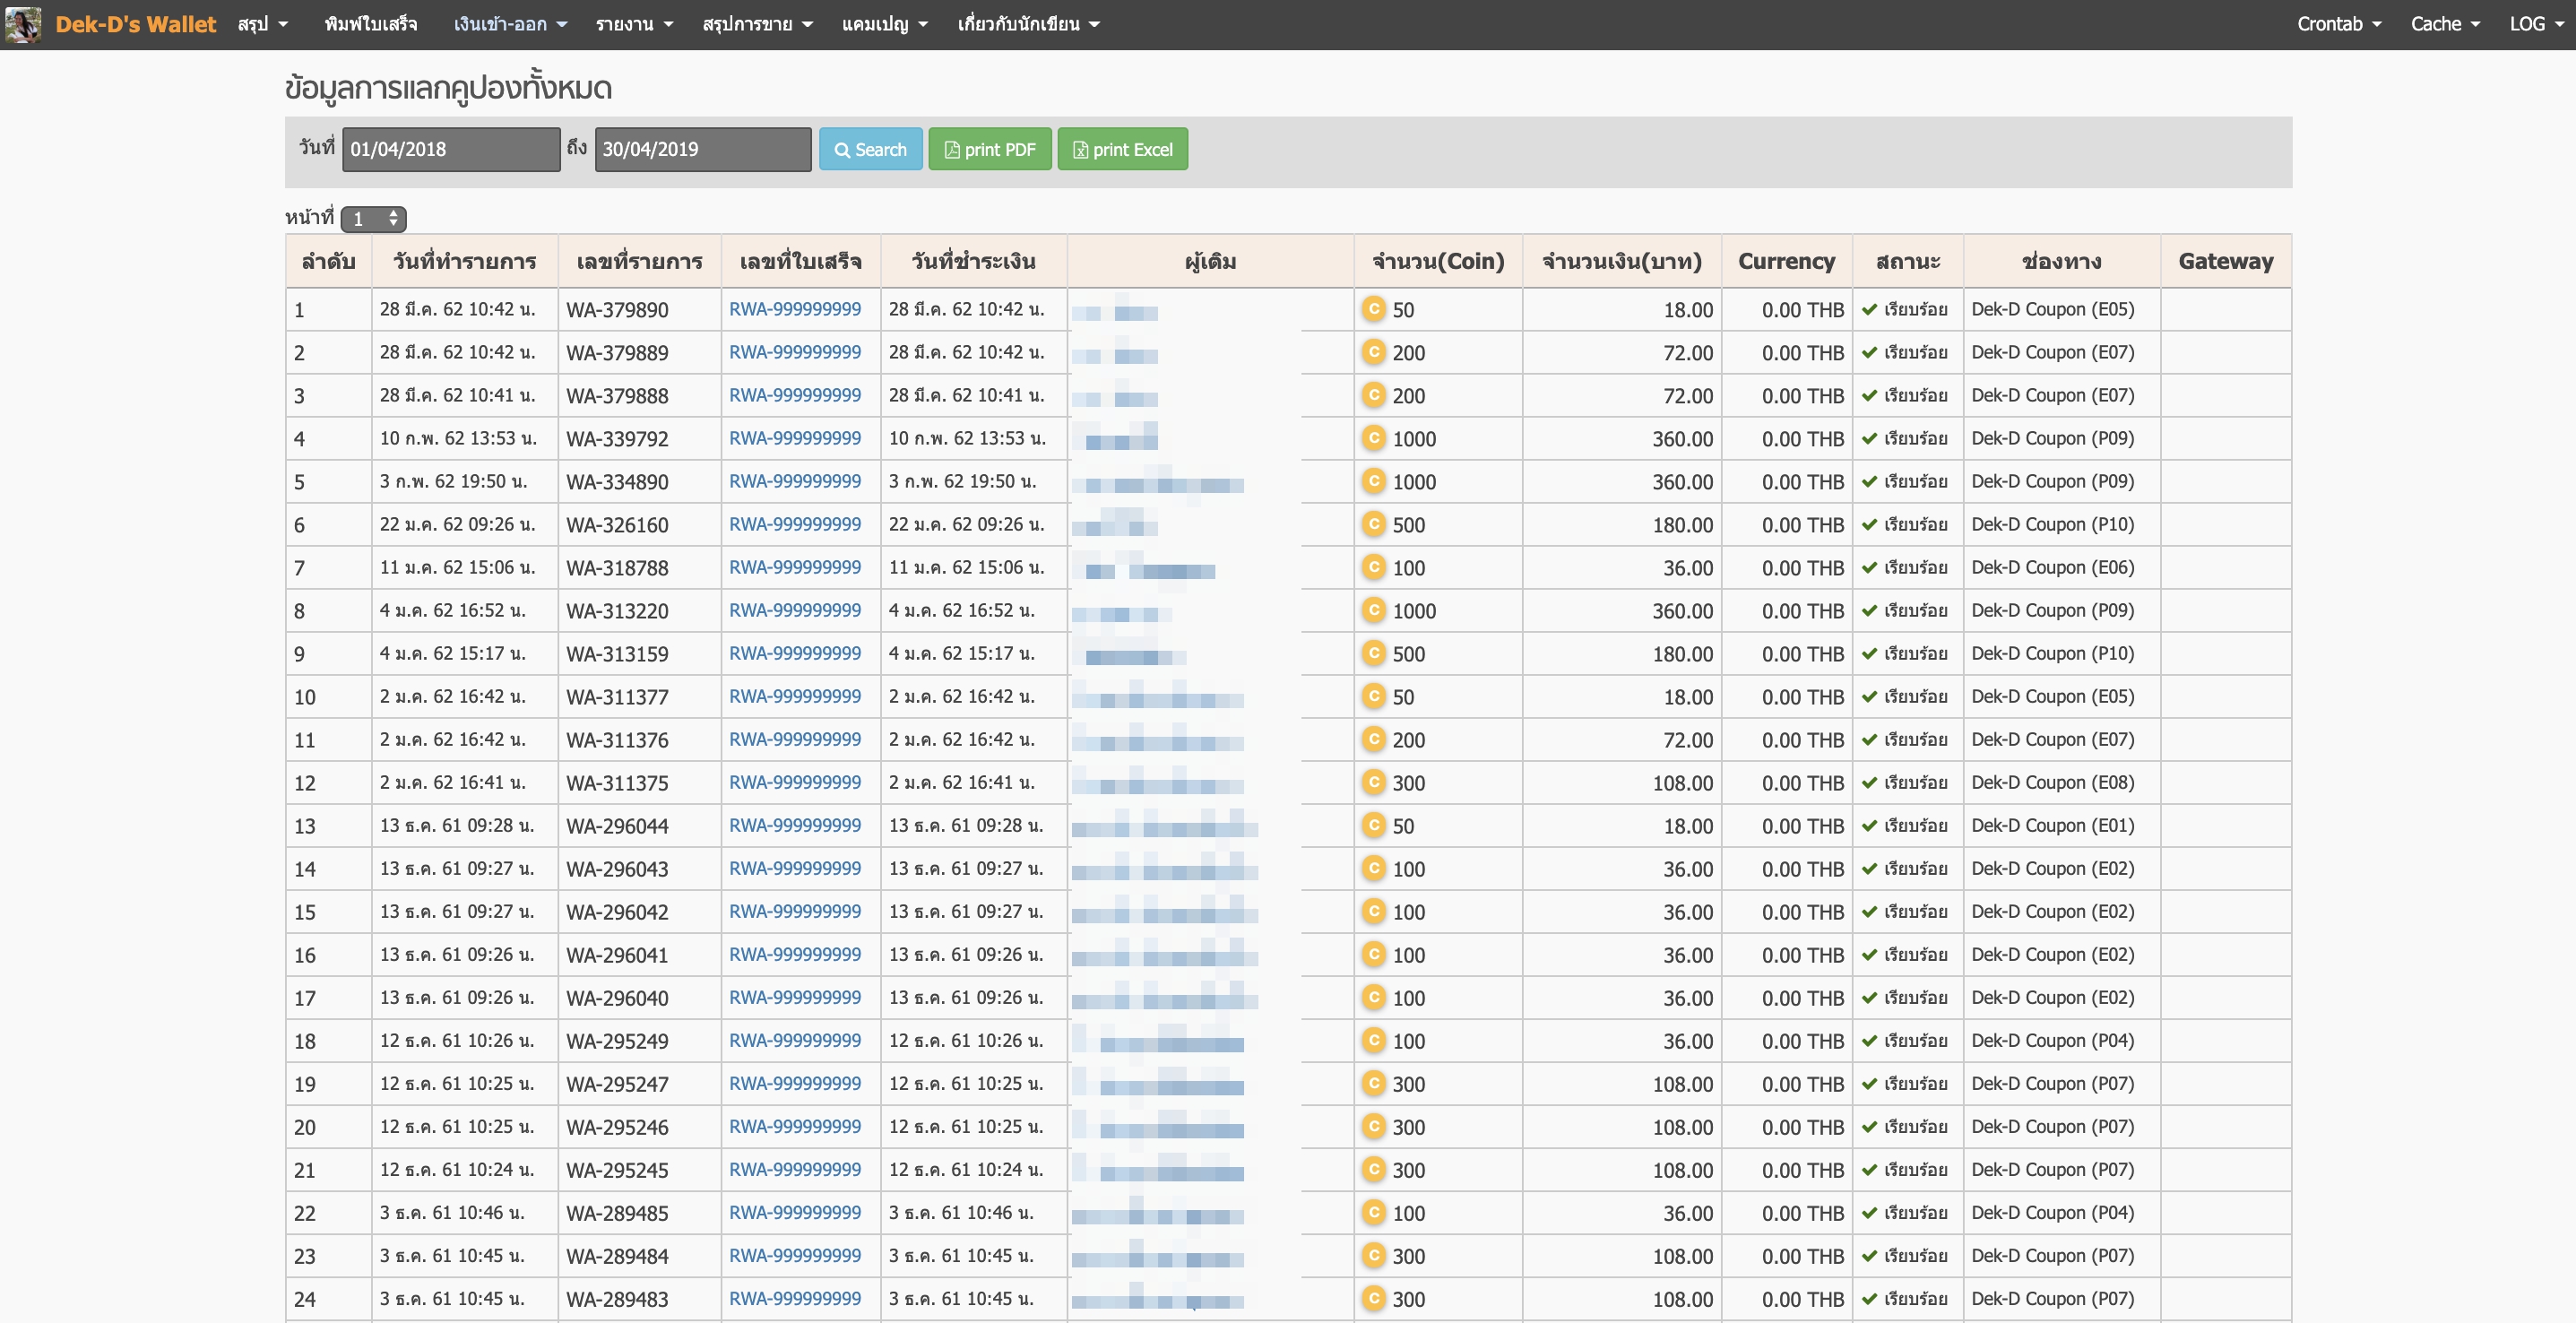Click the avatar logo beside Dek-D's Wallet
Image resolution: width=2576 pixels, height=1323 pixels.
point(23,24)
